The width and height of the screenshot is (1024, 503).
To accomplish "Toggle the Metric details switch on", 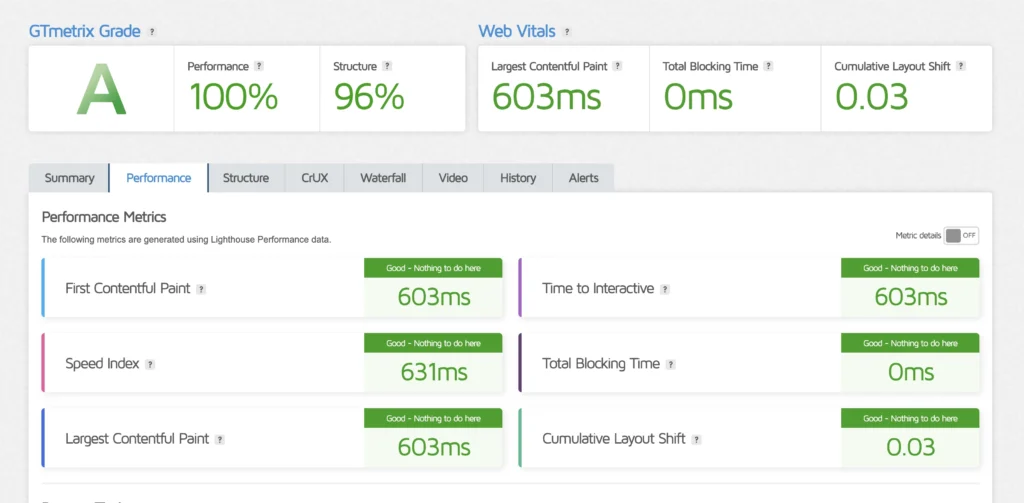I will (961, 235).
